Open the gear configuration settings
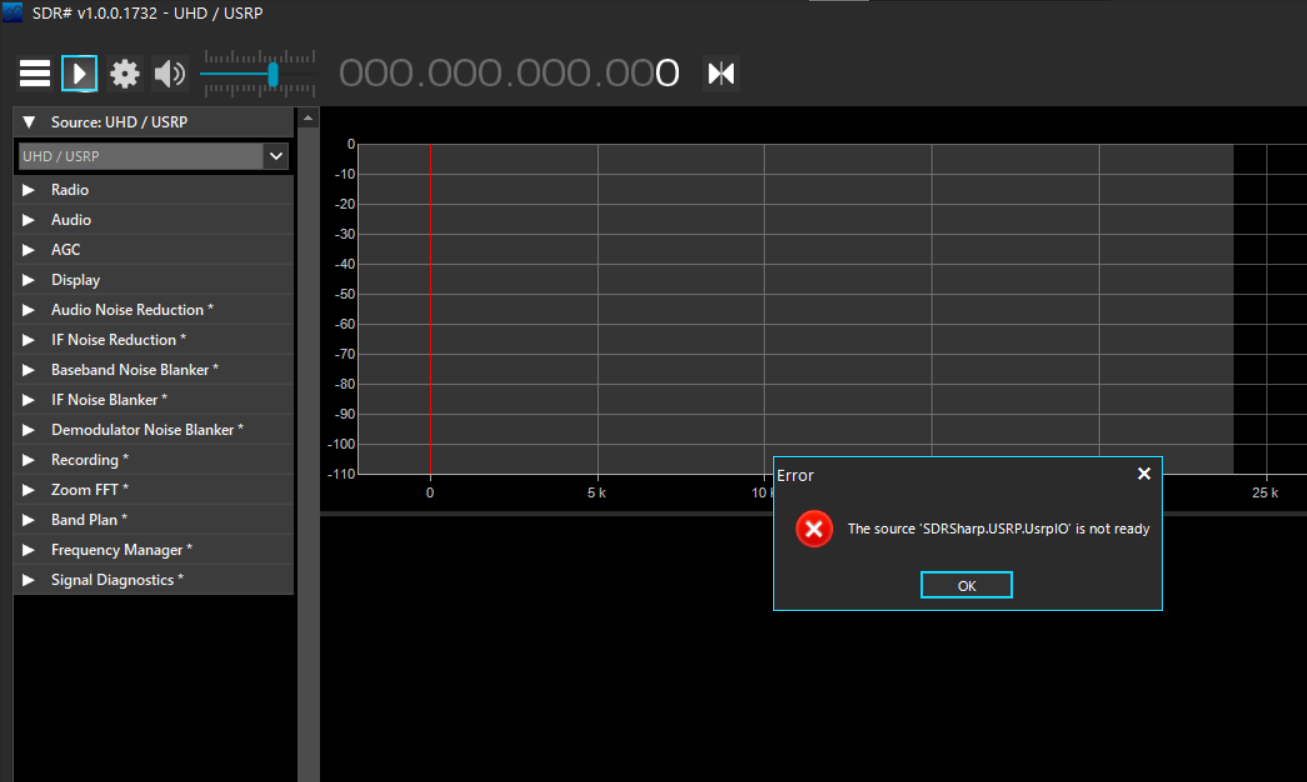The image size is (1307, 782). pyautogui.click(x=125, y=73)
